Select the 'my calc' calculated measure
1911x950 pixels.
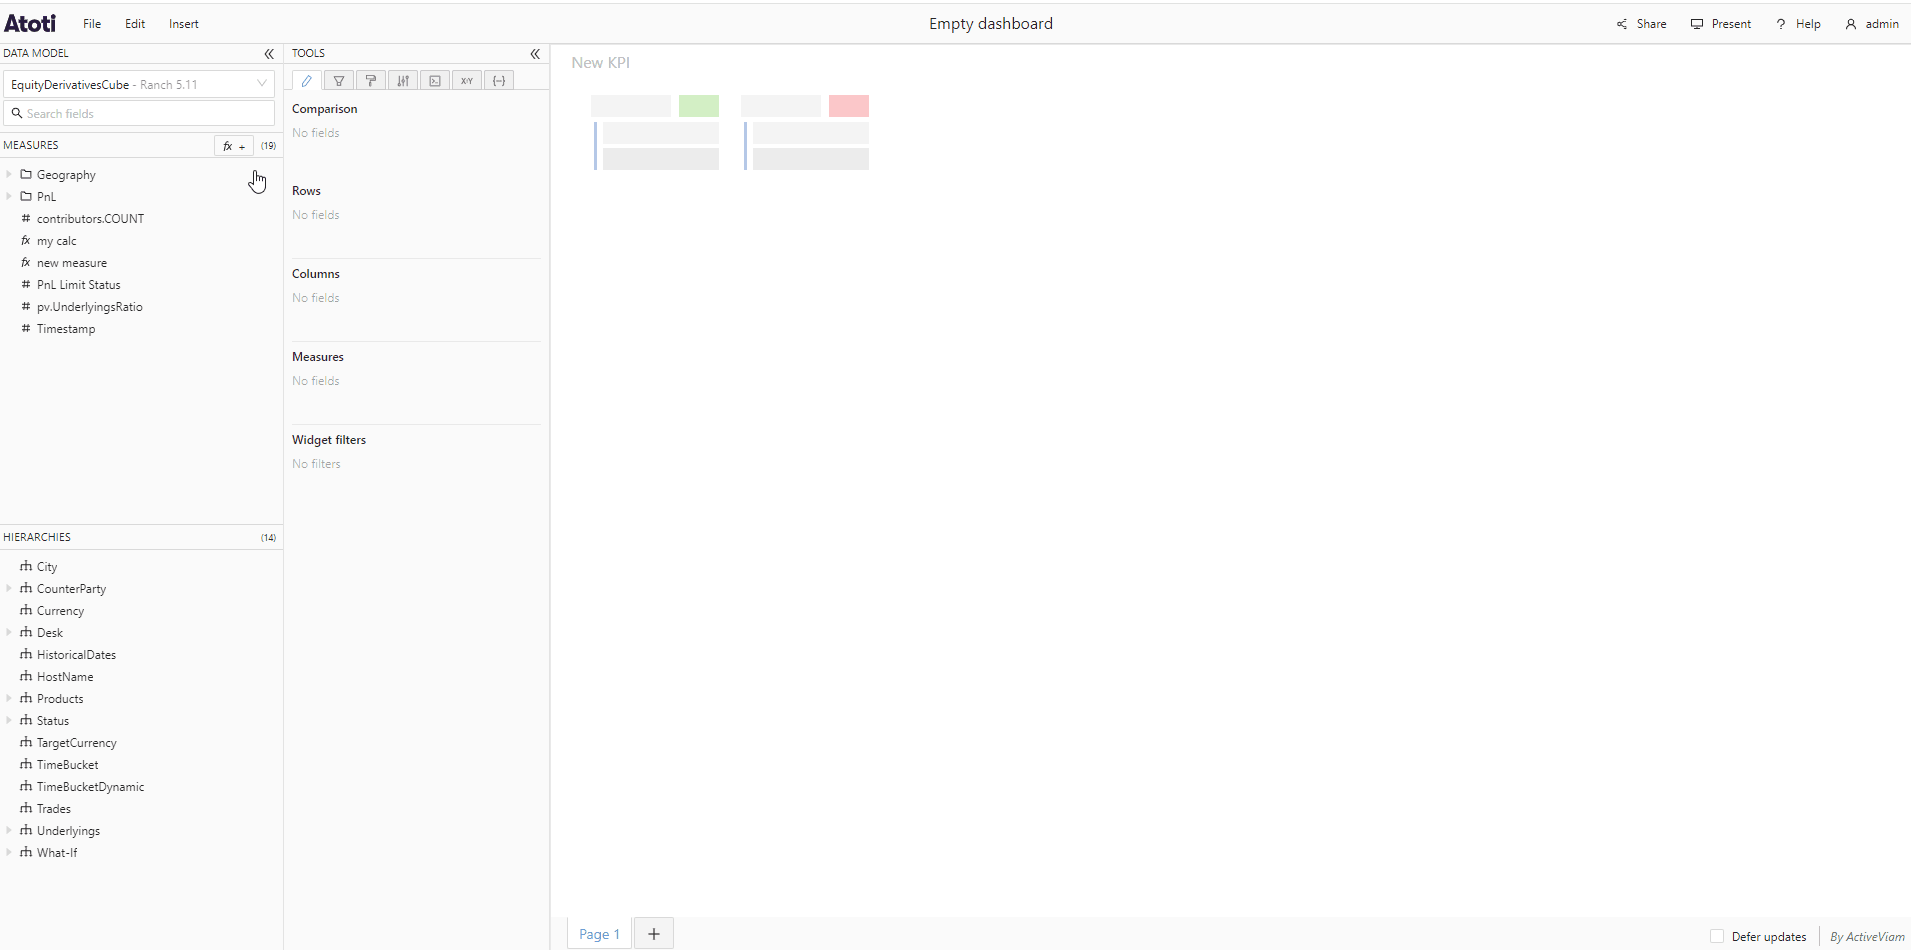click(57, 241)
